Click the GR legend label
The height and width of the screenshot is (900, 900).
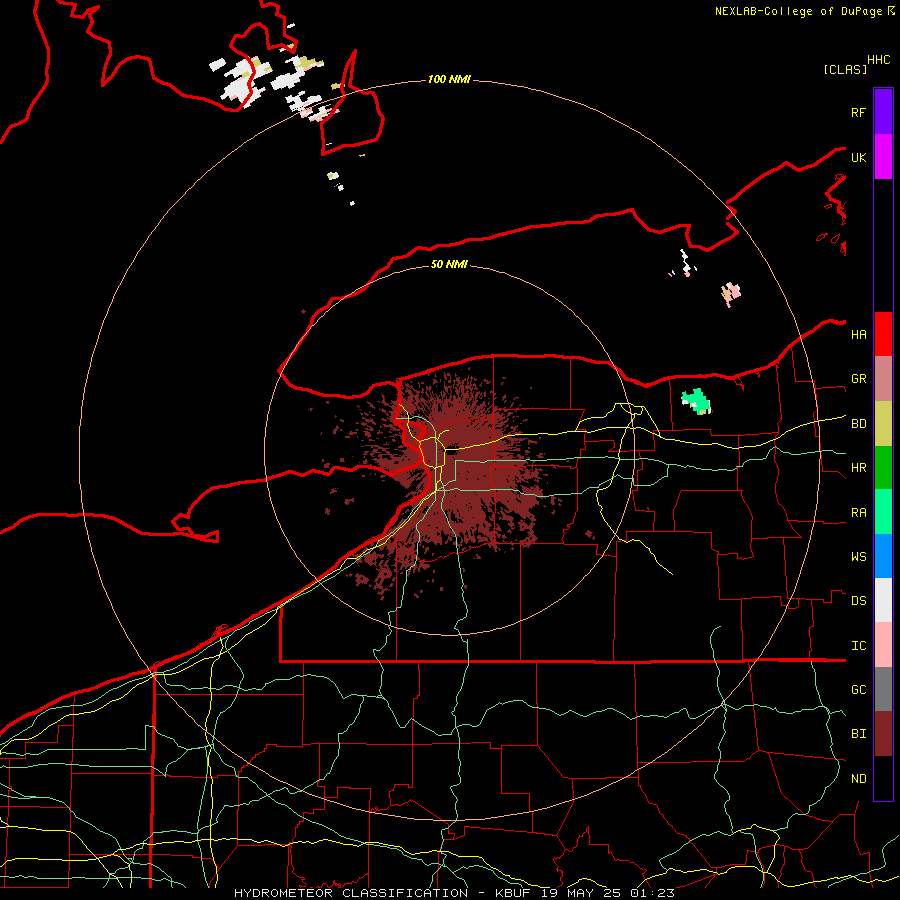point(858,379)
